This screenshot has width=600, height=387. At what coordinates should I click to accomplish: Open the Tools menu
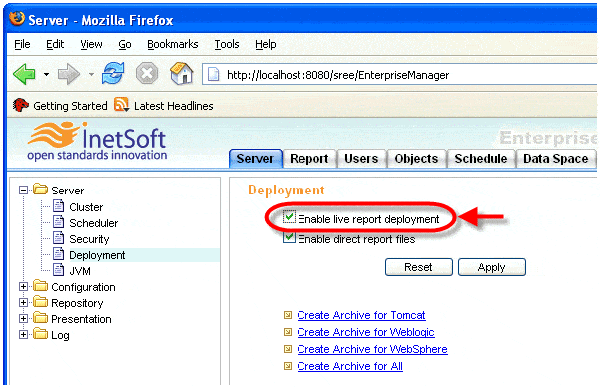pos(227,44)
